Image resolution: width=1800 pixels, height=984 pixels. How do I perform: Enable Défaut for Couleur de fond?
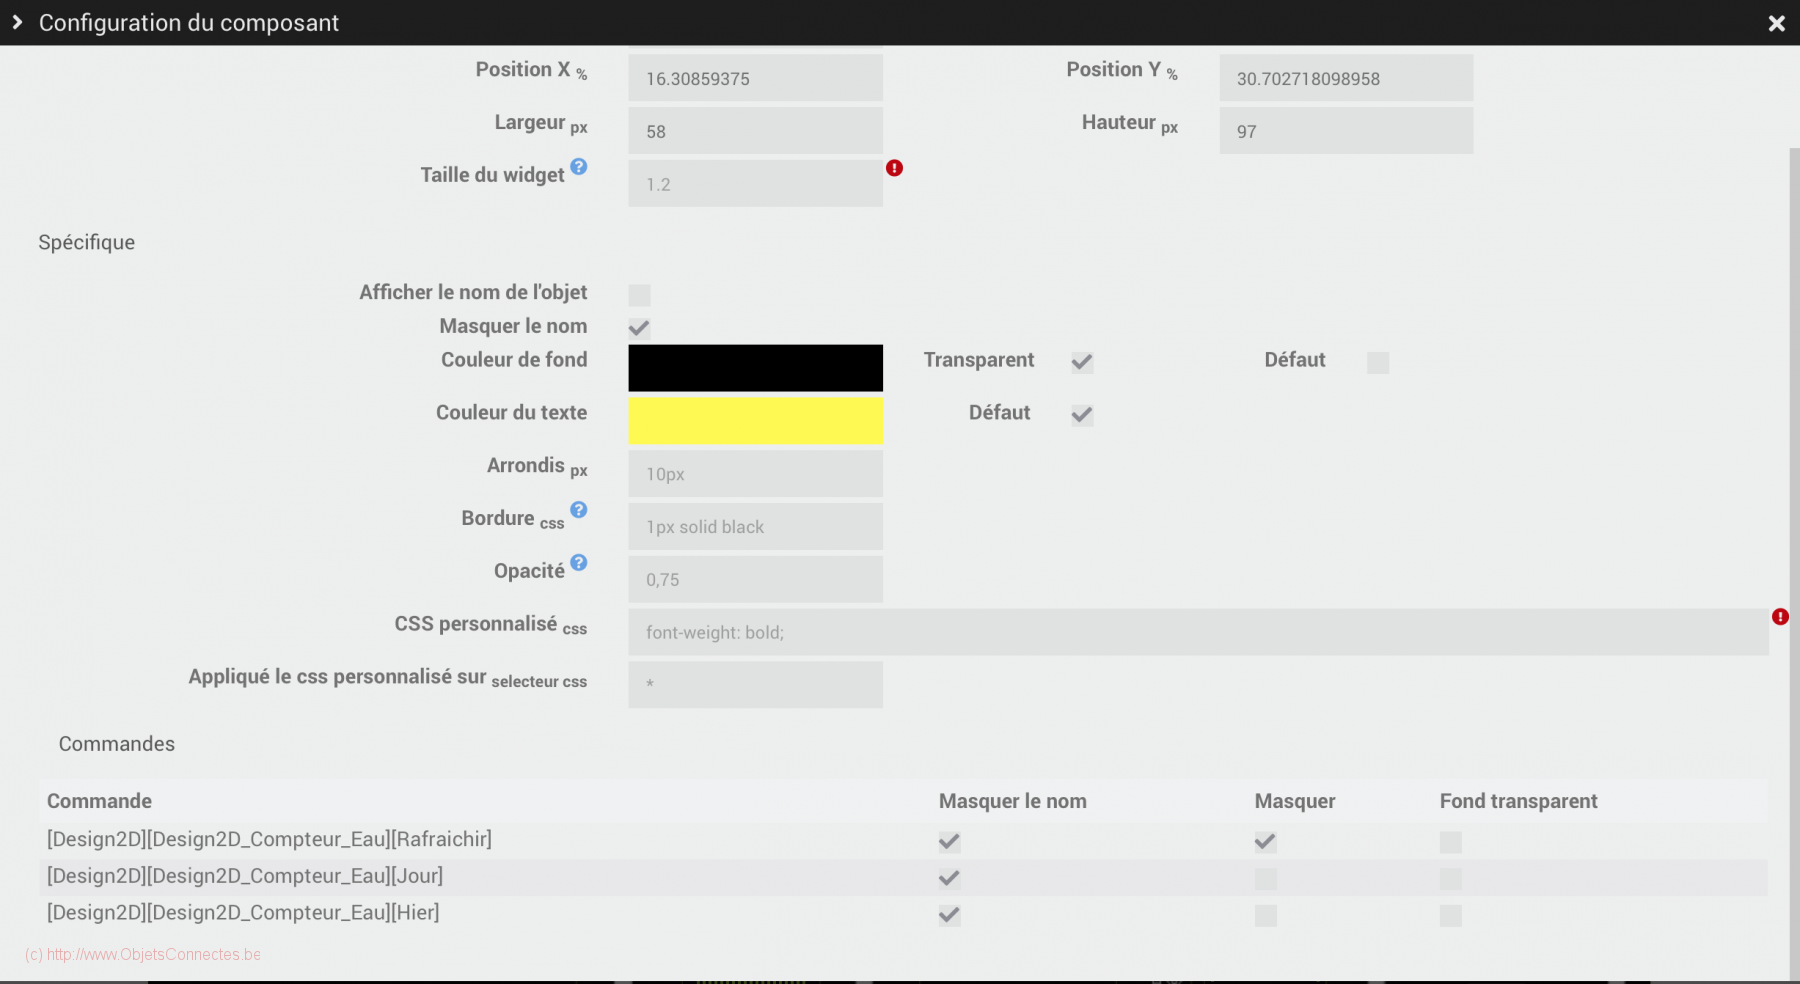(x=1378, y=362)
